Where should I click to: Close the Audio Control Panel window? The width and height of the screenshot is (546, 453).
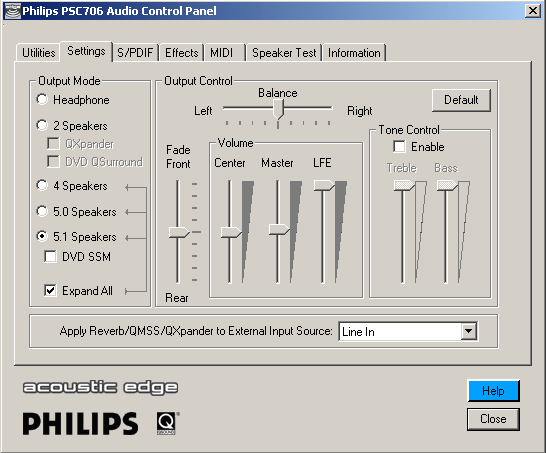tap(532, 11)
